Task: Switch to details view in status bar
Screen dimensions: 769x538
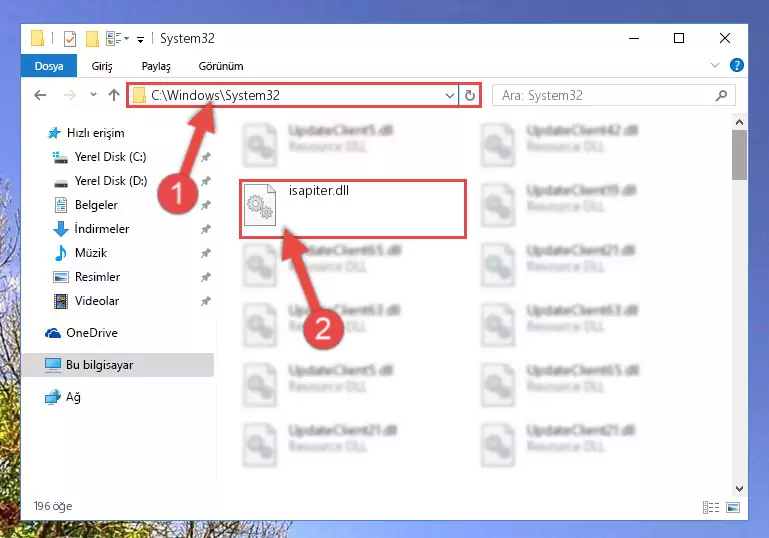Action: pyautogui.click(x=711, y=507)
